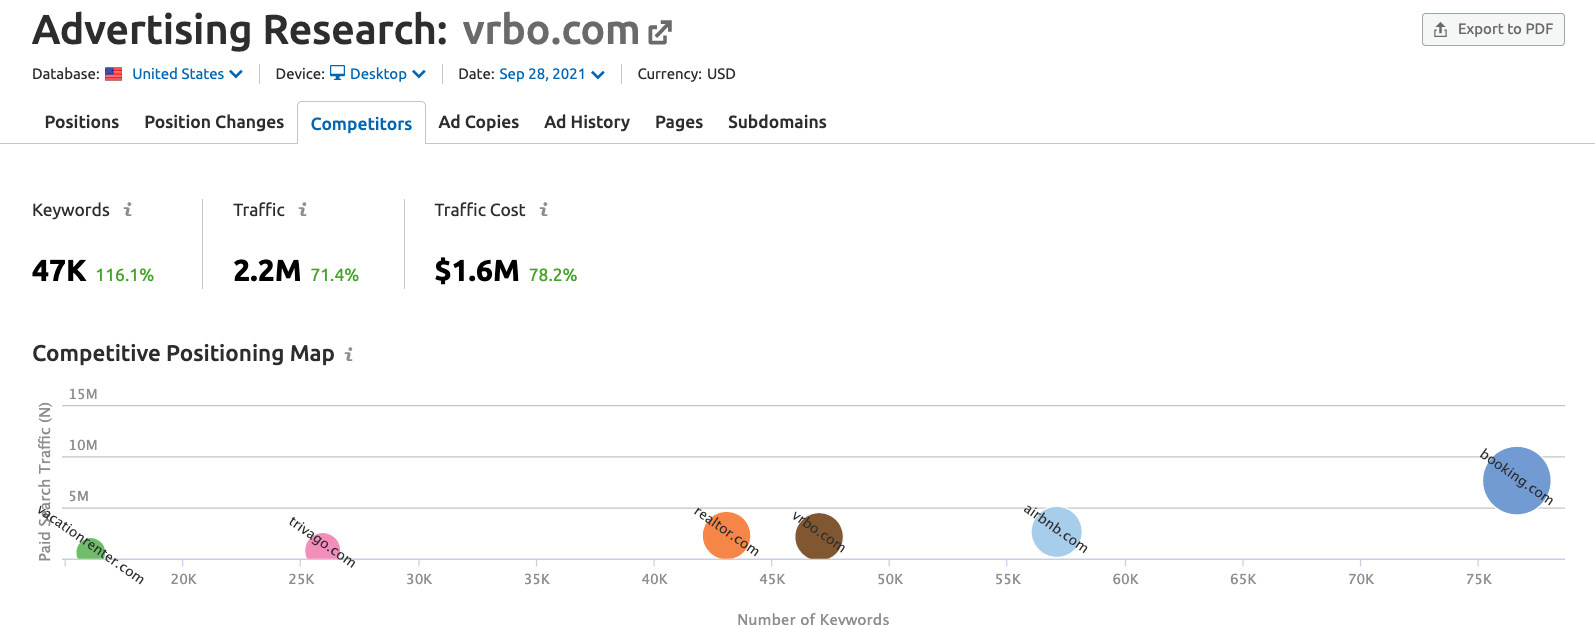Screen dimensions: 1595x625
Task: Click the United States flag icon
Action: coord(114,74)
